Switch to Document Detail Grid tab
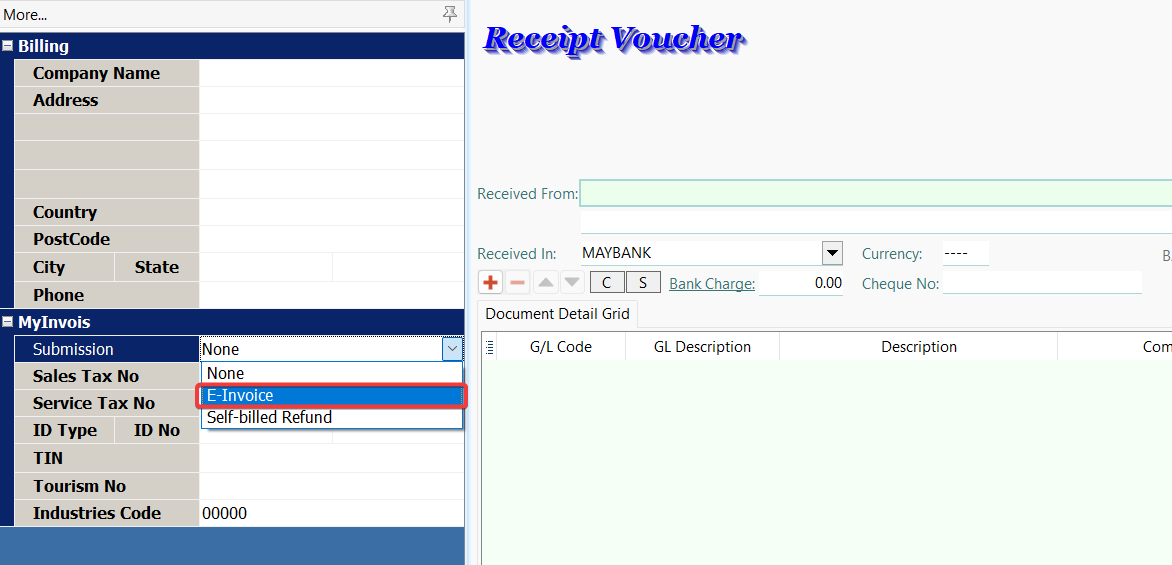Image resolution: width=1172 pixels, height=565 pixels. (557, 314)
